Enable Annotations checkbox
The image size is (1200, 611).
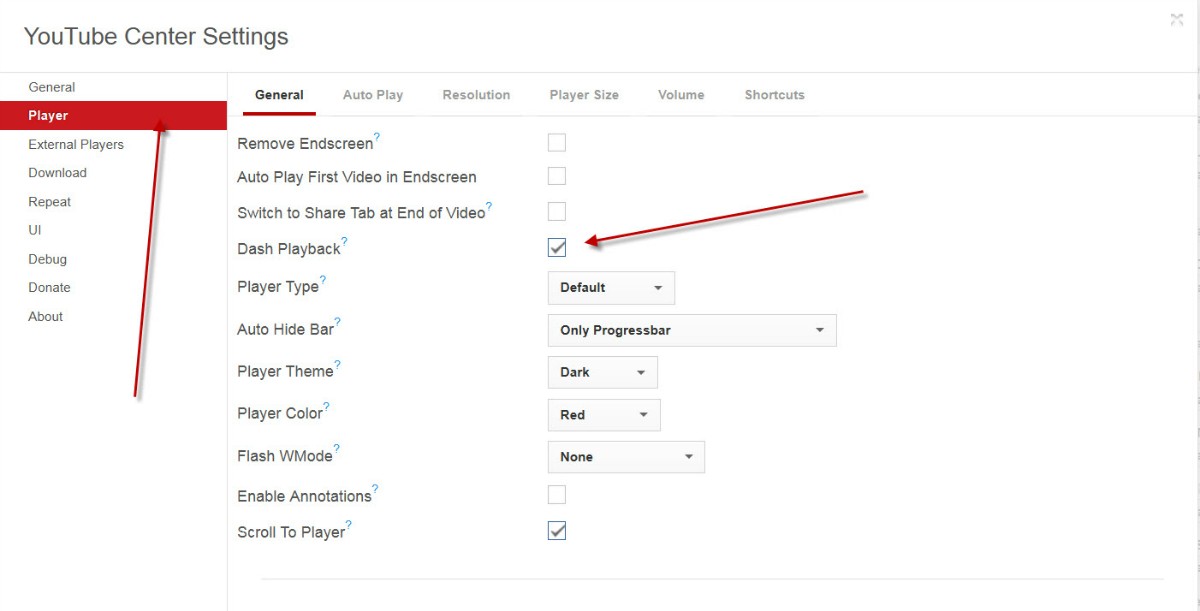click(557, 494)
